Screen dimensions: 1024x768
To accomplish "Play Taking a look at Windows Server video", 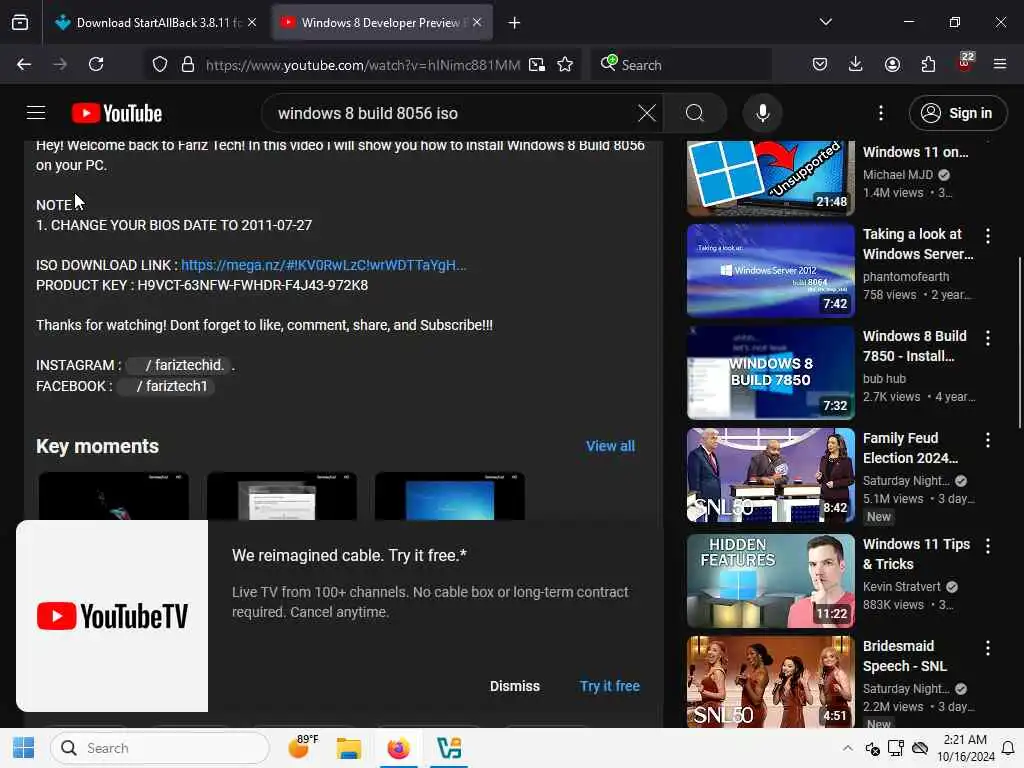I will 771,270.
